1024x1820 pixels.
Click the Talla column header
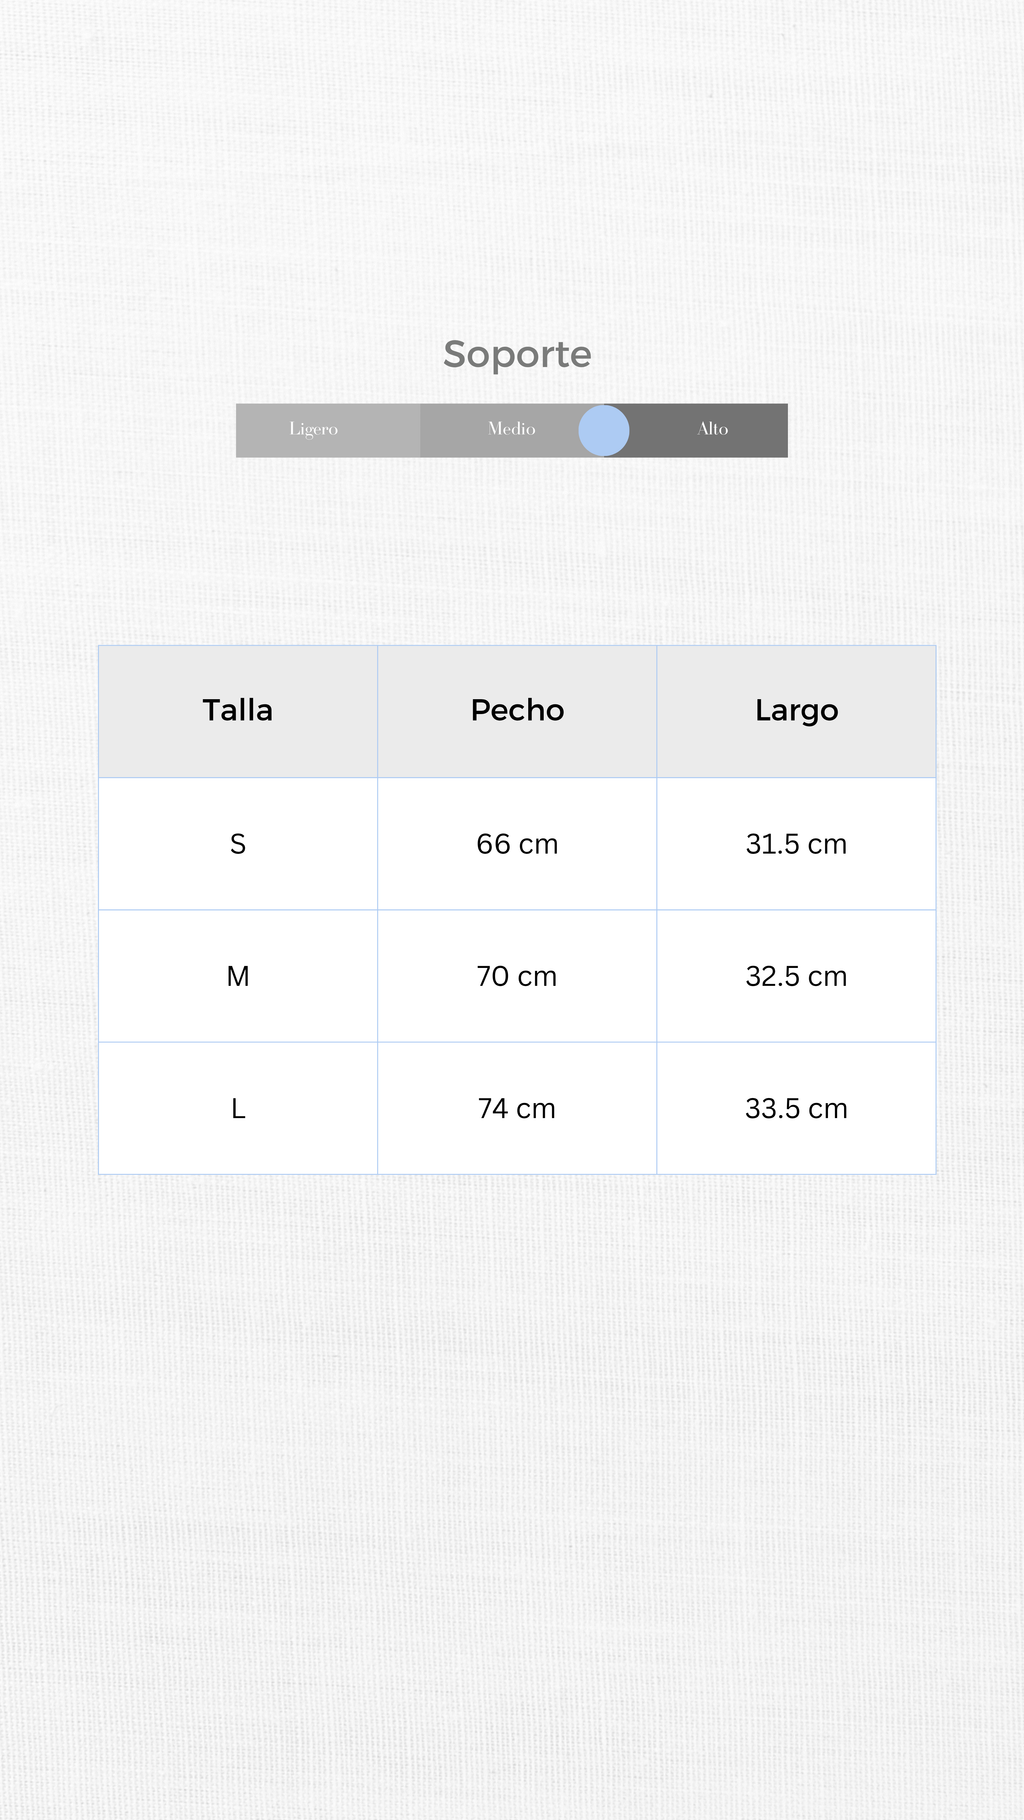click(x=238, y=710)
